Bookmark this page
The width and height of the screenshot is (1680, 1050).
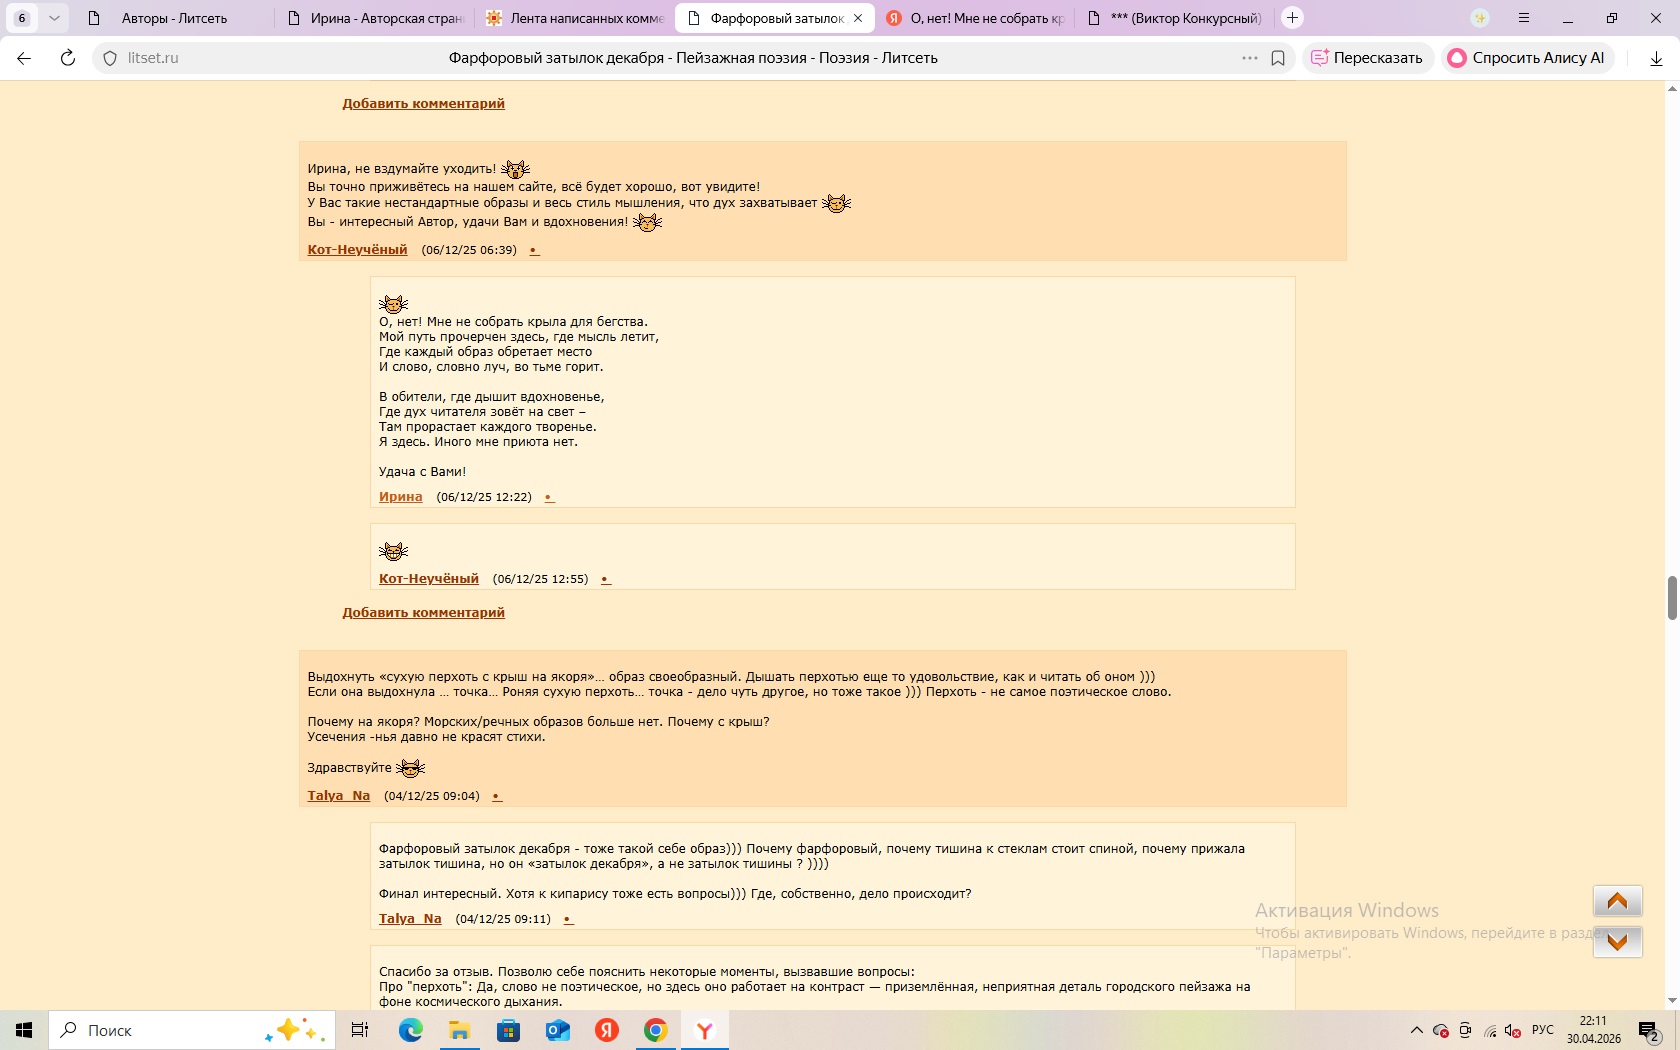click(x=1278, y=58)
